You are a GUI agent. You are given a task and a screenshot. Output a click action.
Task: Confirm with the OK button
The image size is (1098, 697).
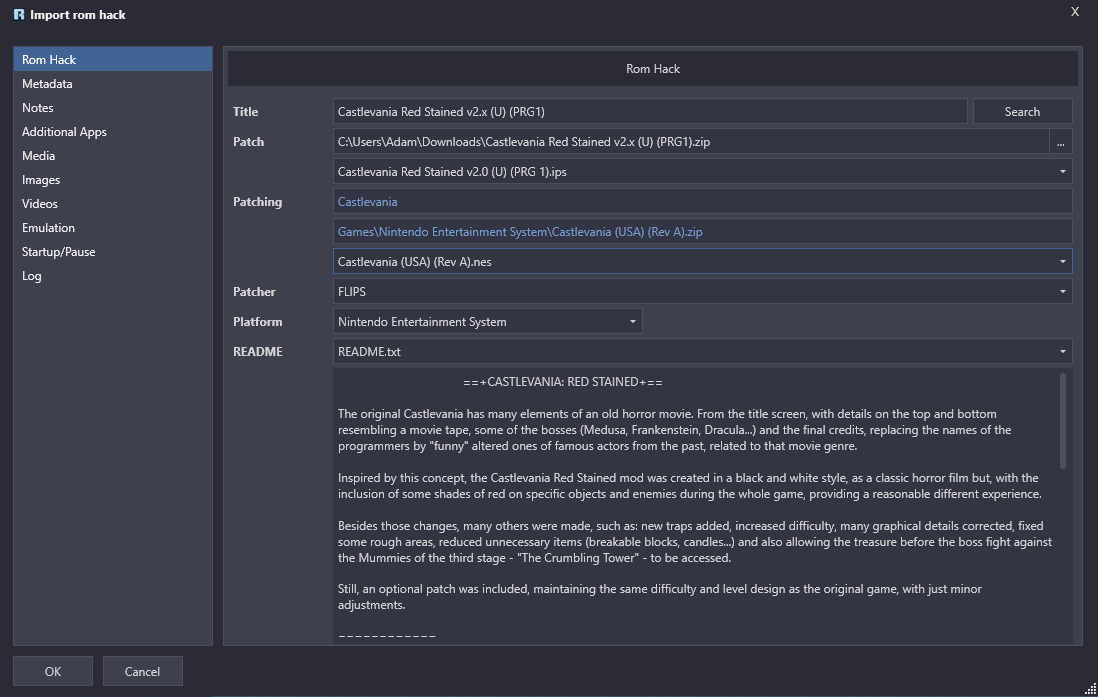[53, 671]
